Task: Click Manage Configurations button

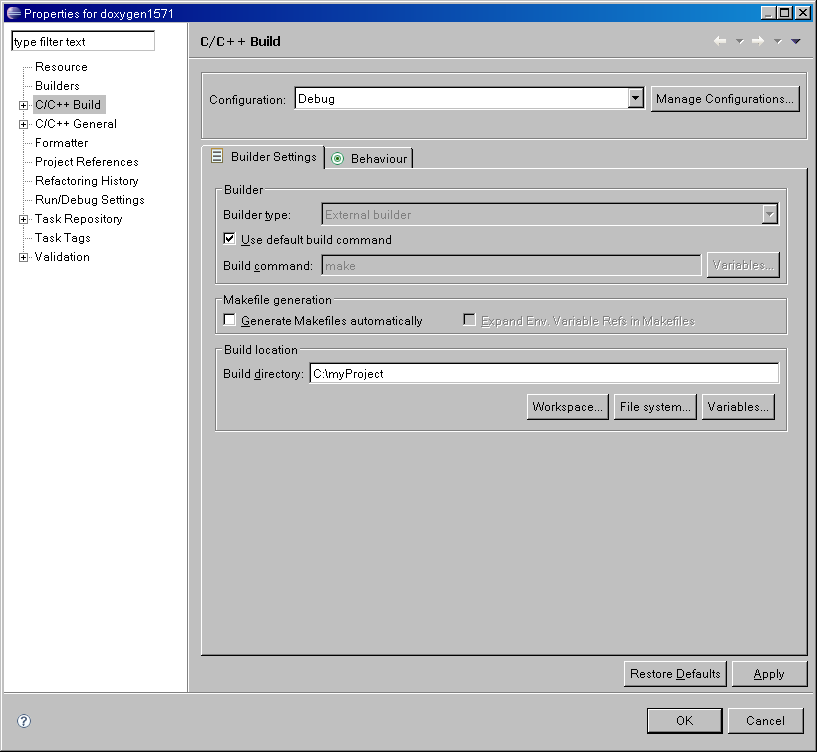Action: tap(725, 98)
